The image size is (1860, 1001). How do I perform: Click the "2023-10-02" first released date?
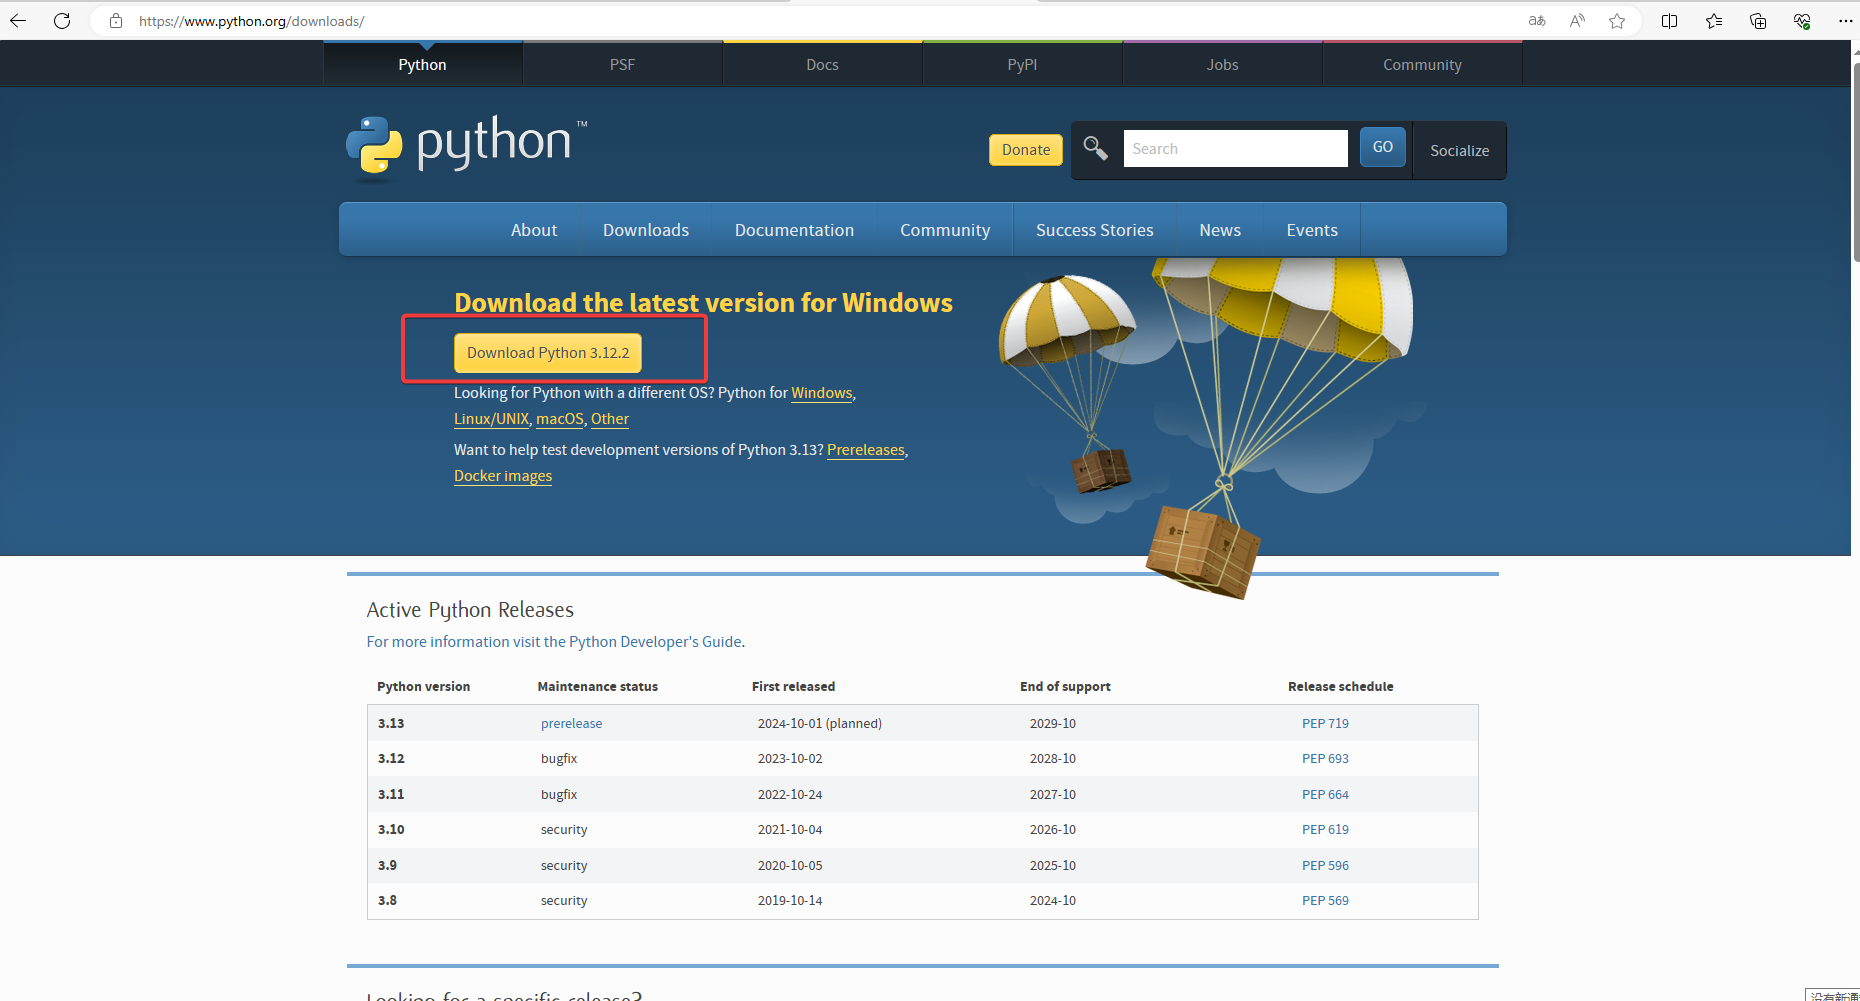coord(790,758)
